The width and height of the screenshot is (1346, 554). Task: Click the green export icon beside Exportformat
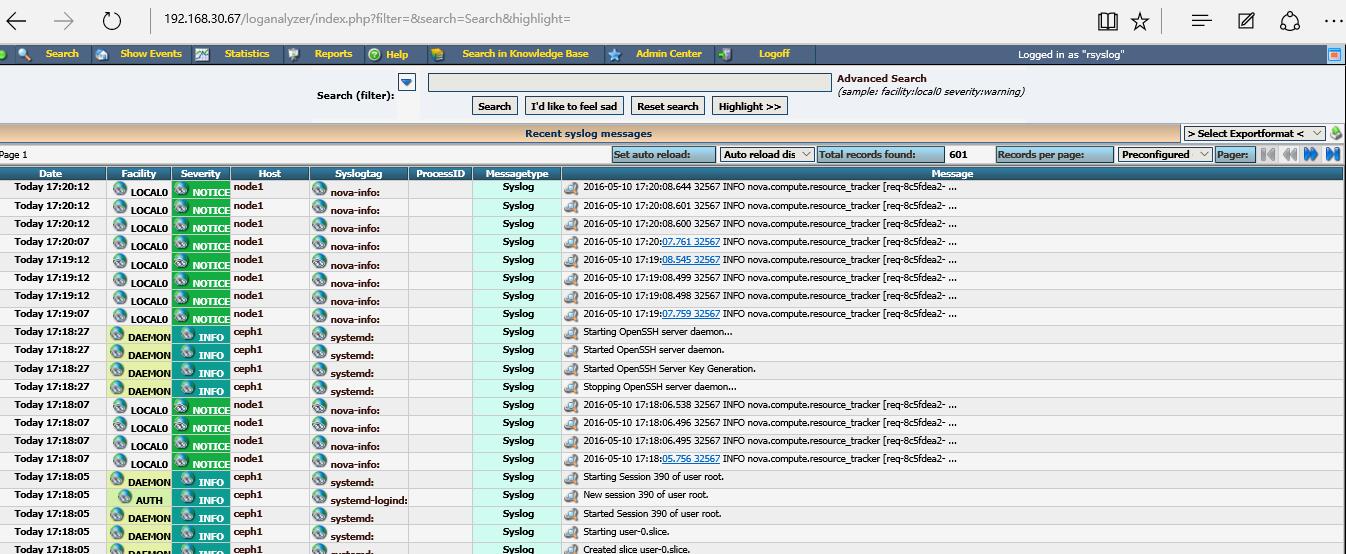click(x=1336, y=134)
